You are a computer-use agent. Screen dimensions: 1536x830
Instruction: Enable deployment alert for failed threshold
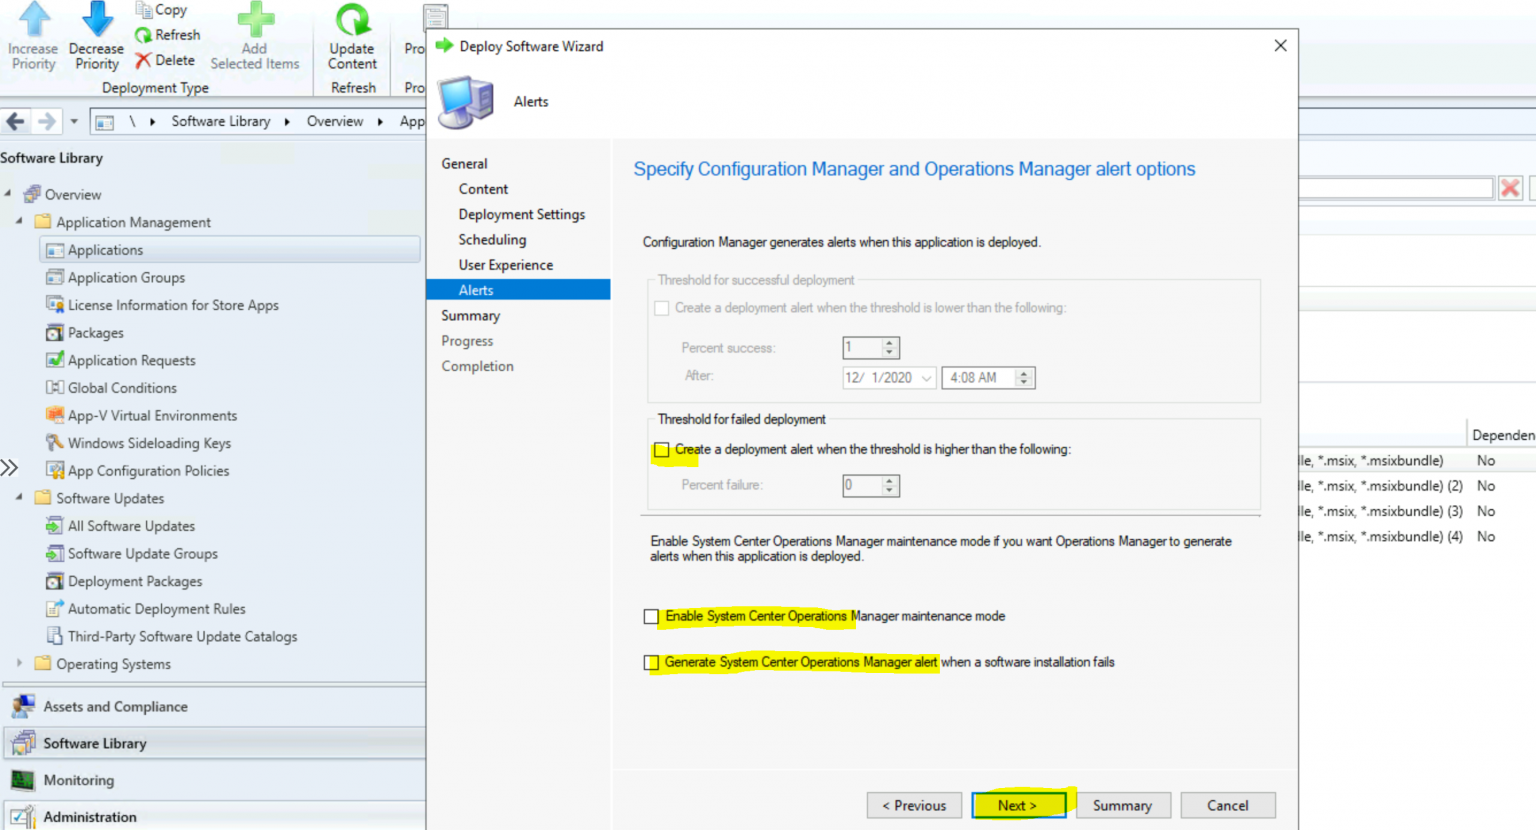point(661,450)
